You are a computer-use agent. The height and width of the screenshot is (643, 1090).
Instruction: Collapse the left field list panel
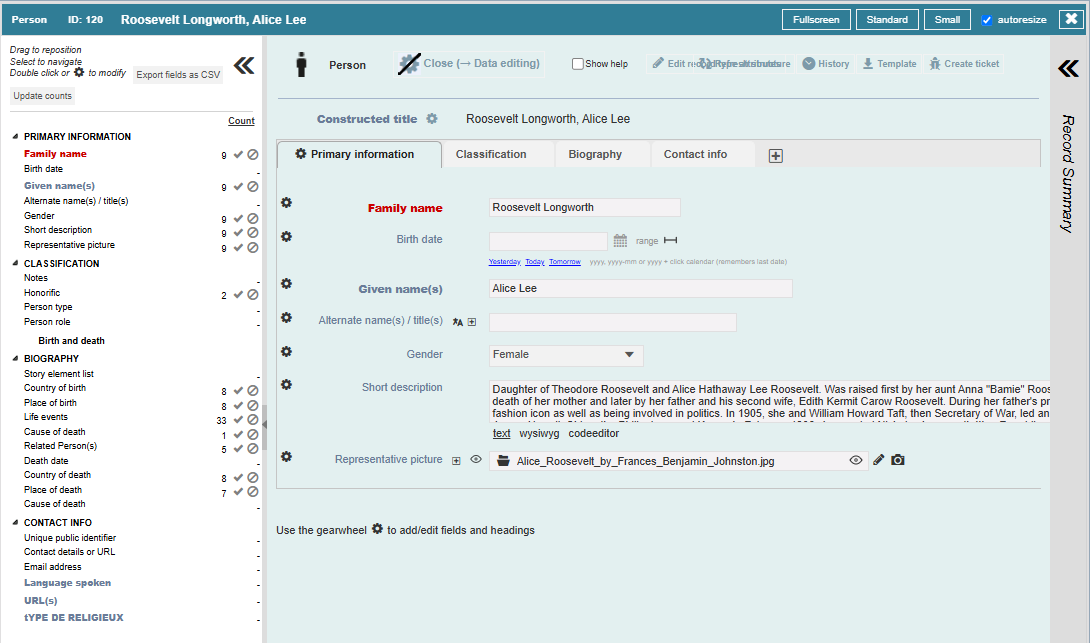pyautogui.click(x=244, y=66)
